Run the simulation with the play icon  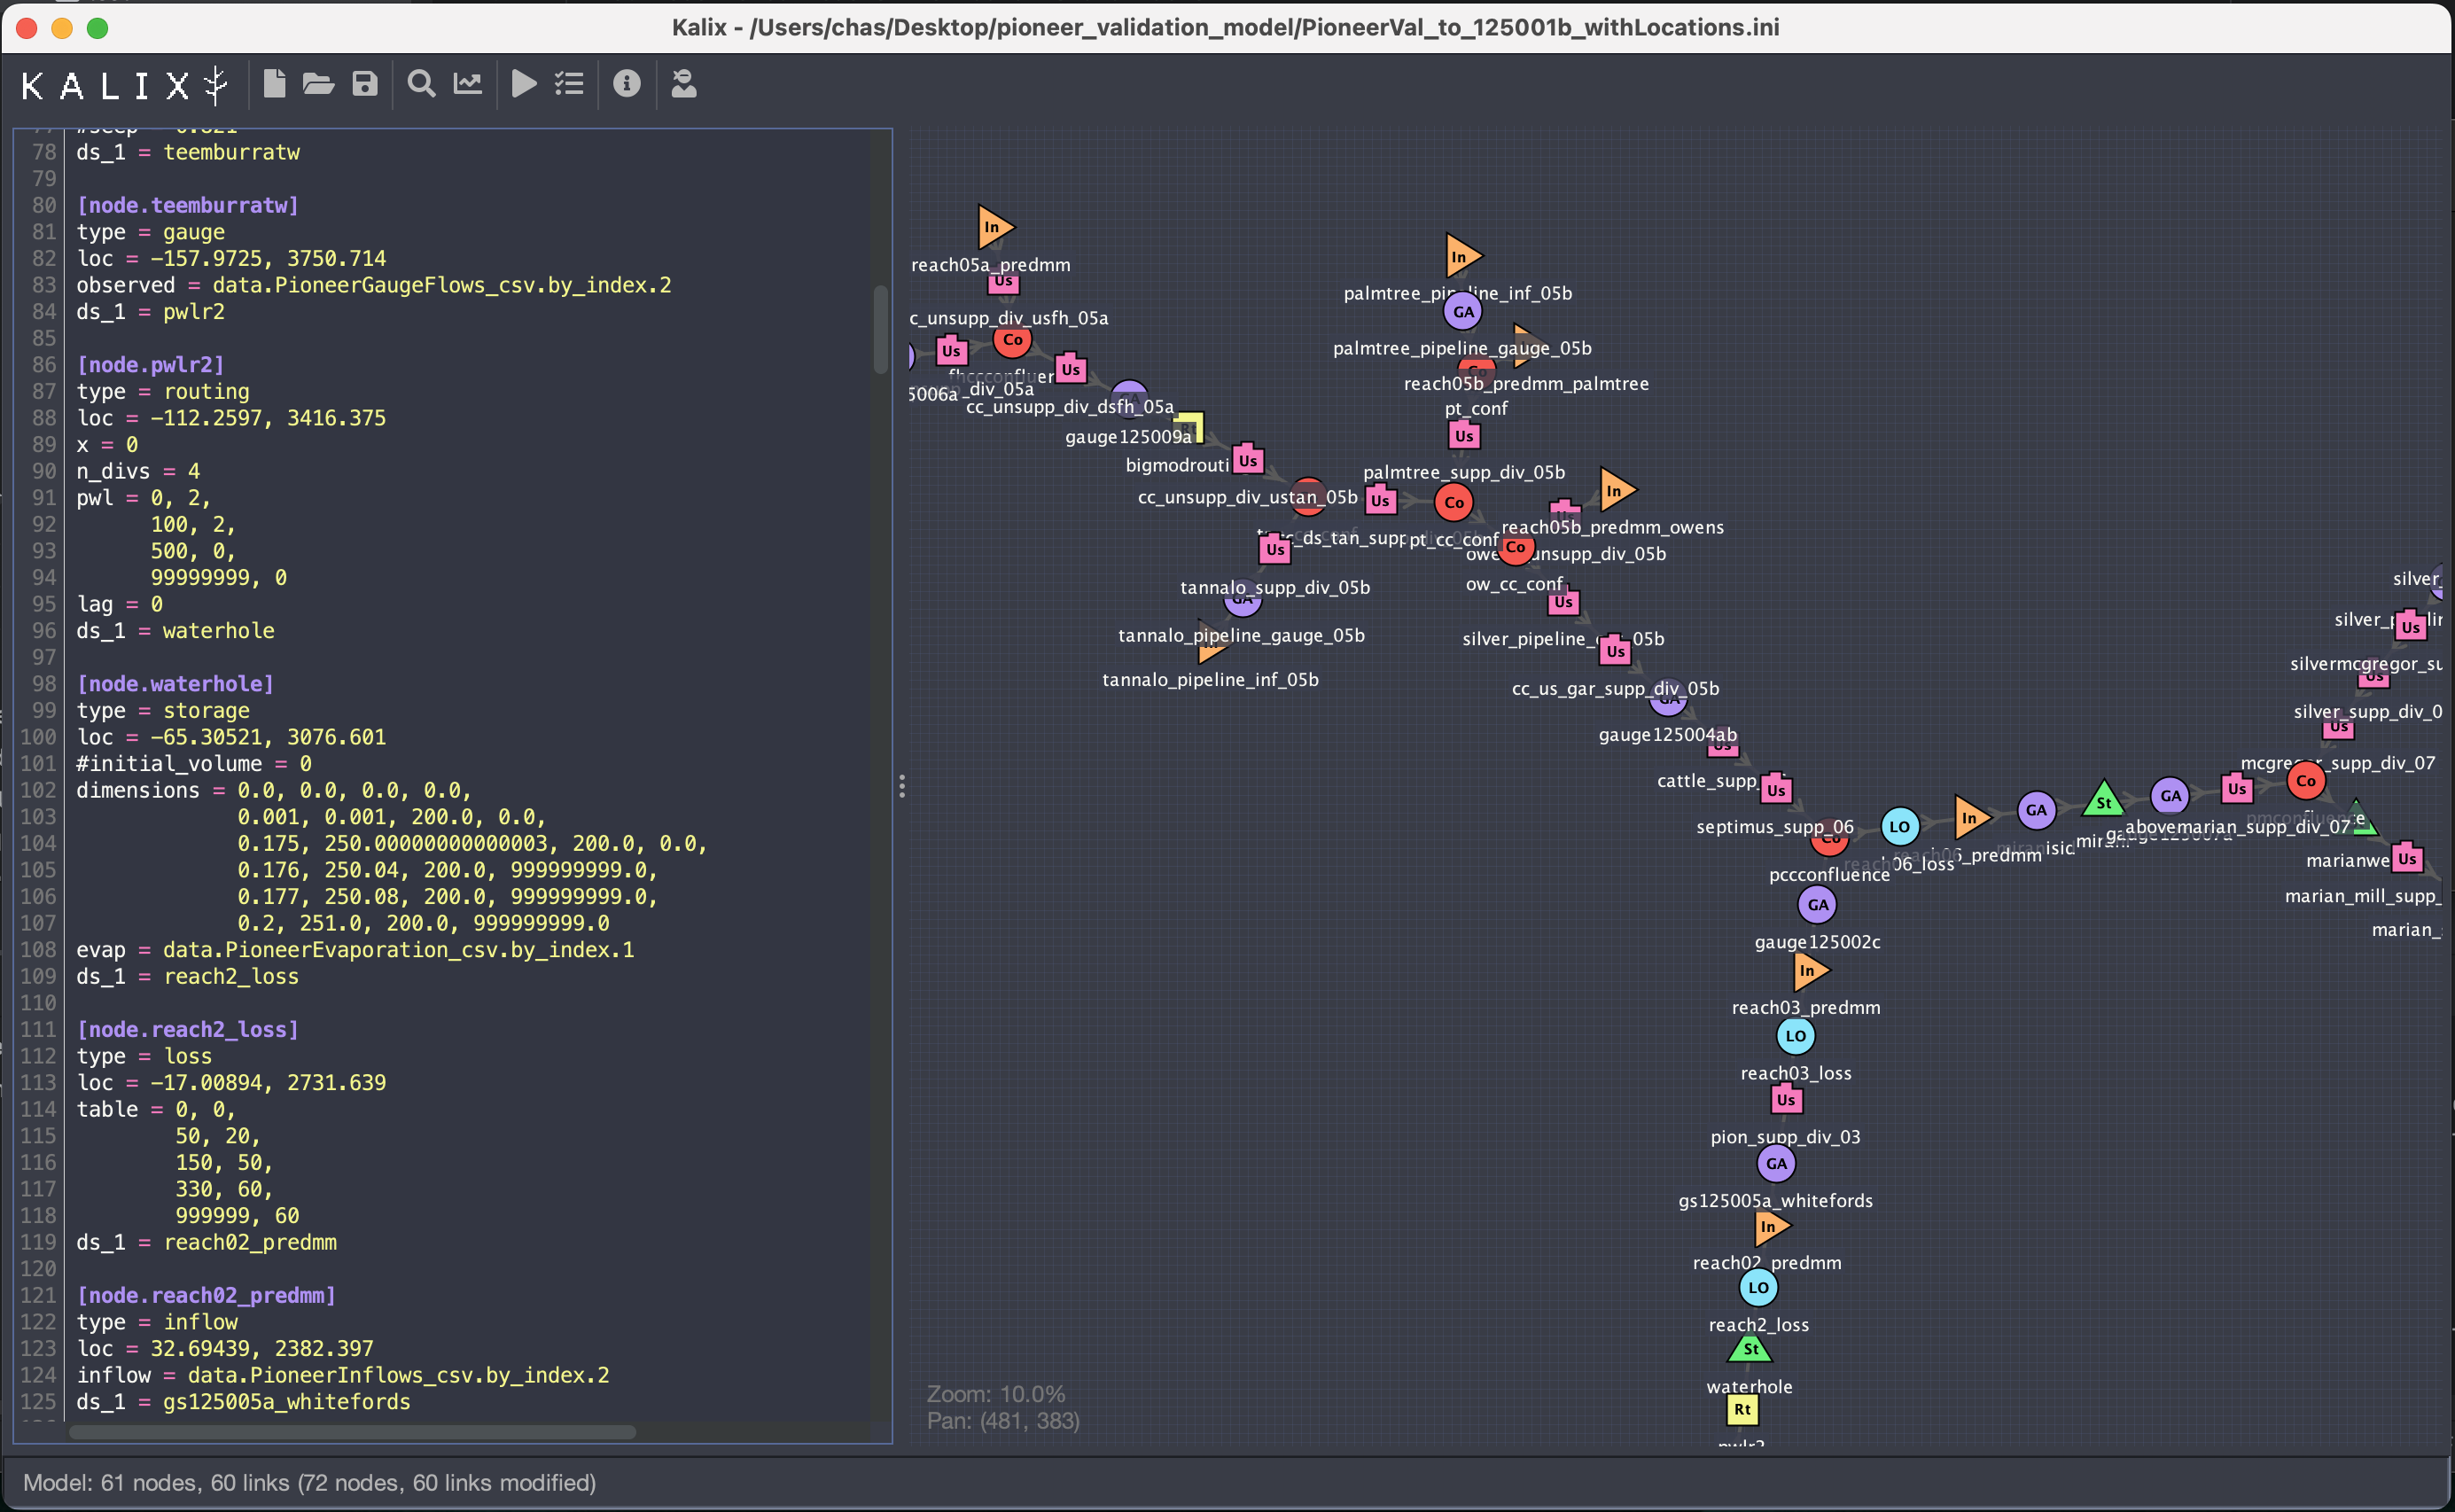point(524,83)
